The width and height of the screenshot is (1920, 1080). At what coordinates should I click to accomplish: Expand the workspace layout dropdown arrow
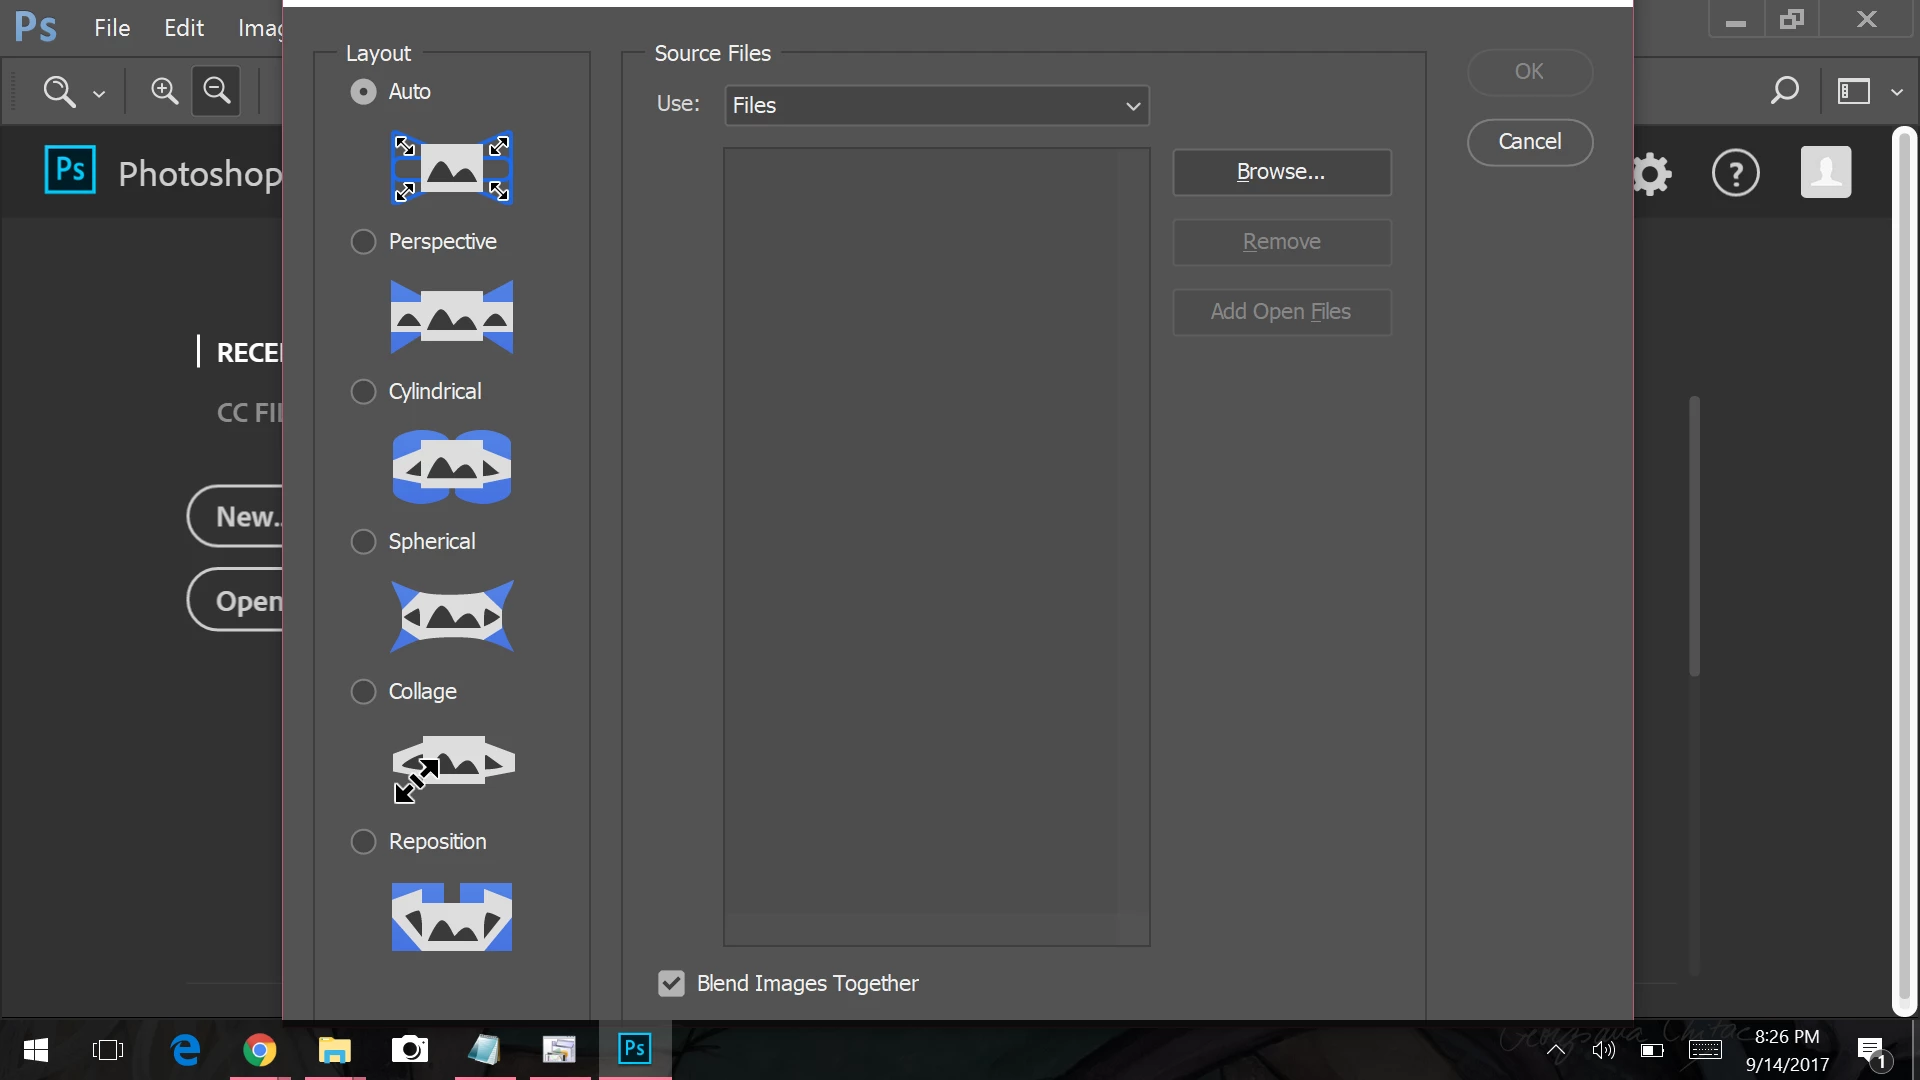(x=1897, y=92)
